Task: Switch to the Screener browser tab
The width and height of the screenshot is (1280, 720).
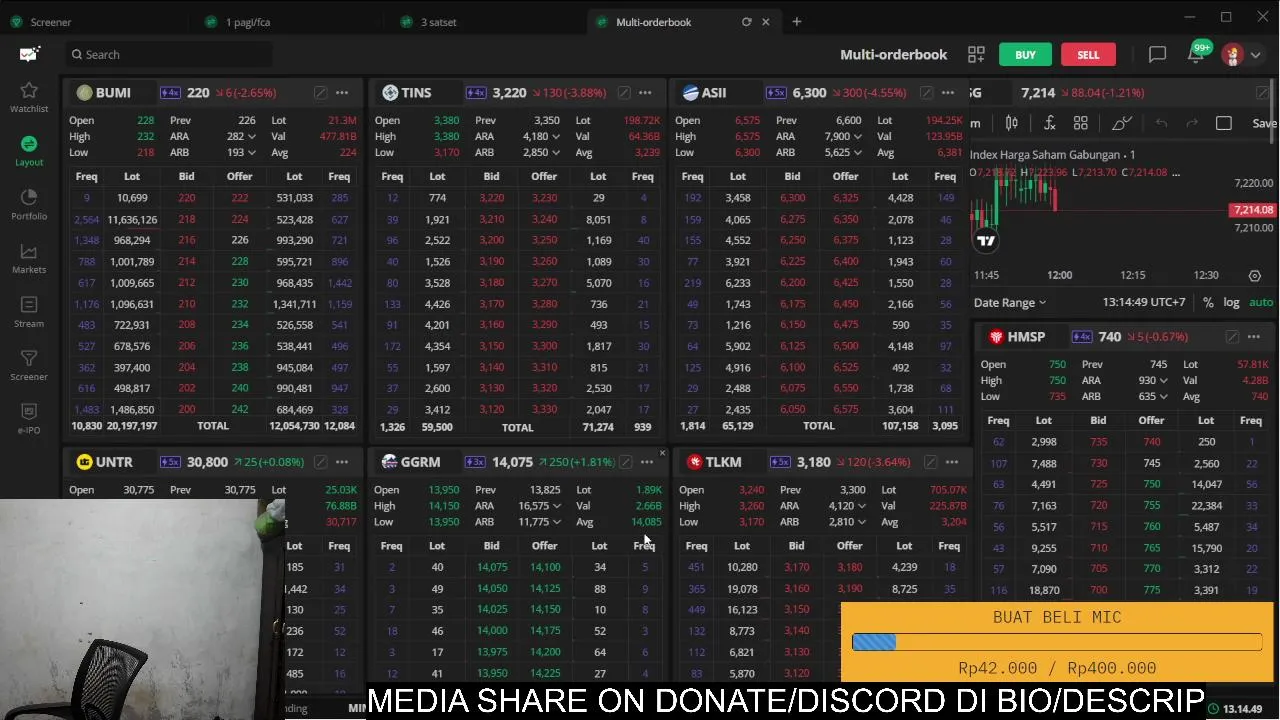Action: tap(51, 22)
